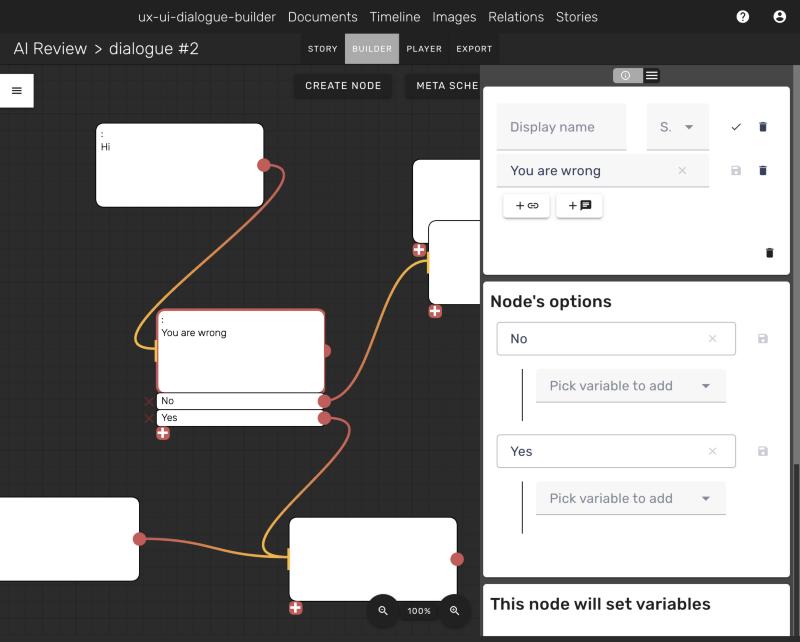Select the Builder tab
Image resolution: width=800 pixels, height=642 pixels.
(372, 49)
